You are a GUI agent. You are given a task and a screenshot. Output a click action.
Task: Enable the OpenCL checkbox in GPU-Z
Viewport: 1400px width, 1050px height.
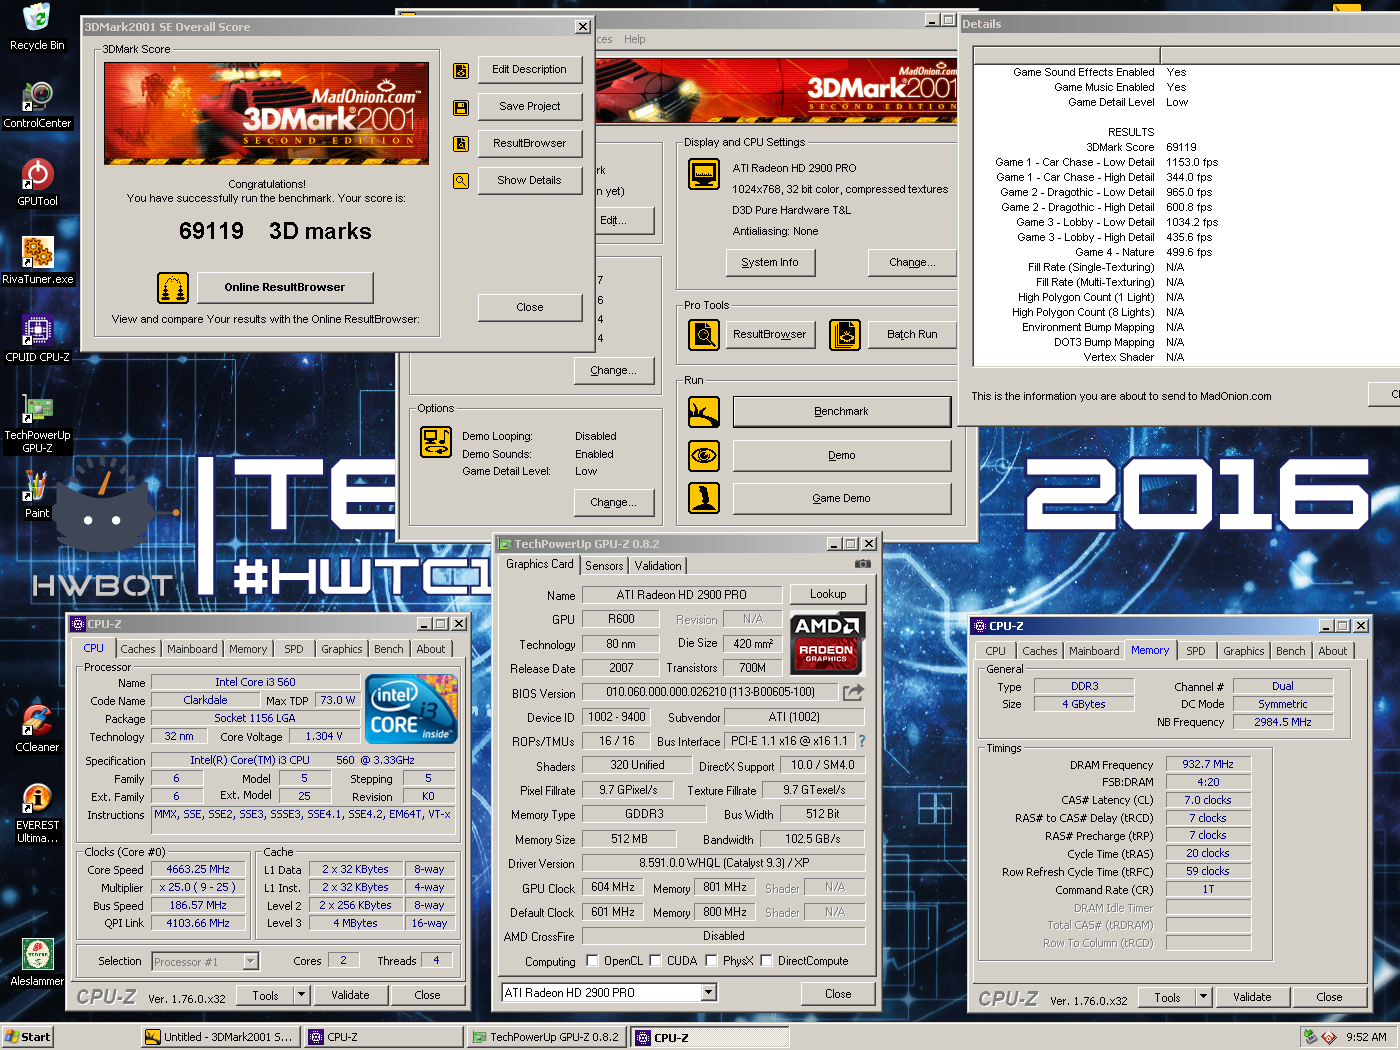592,961
